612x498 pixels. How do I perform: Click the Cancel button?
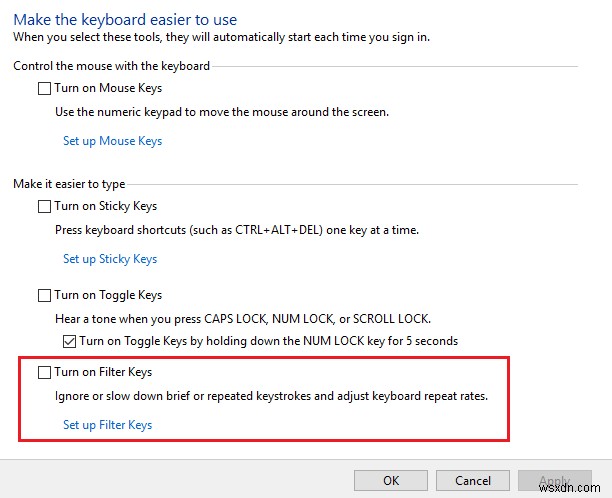tap(476, 480)
